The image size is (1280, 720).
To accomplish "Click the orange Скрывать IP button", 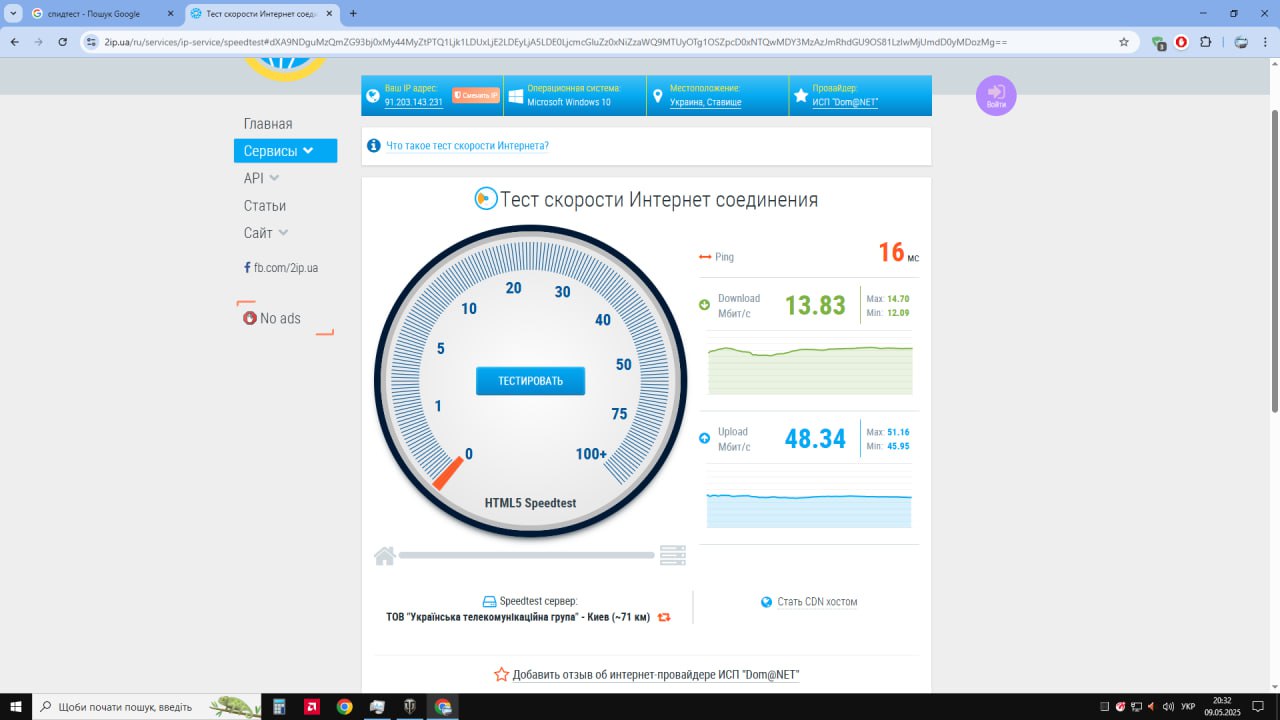I will 476,96.
